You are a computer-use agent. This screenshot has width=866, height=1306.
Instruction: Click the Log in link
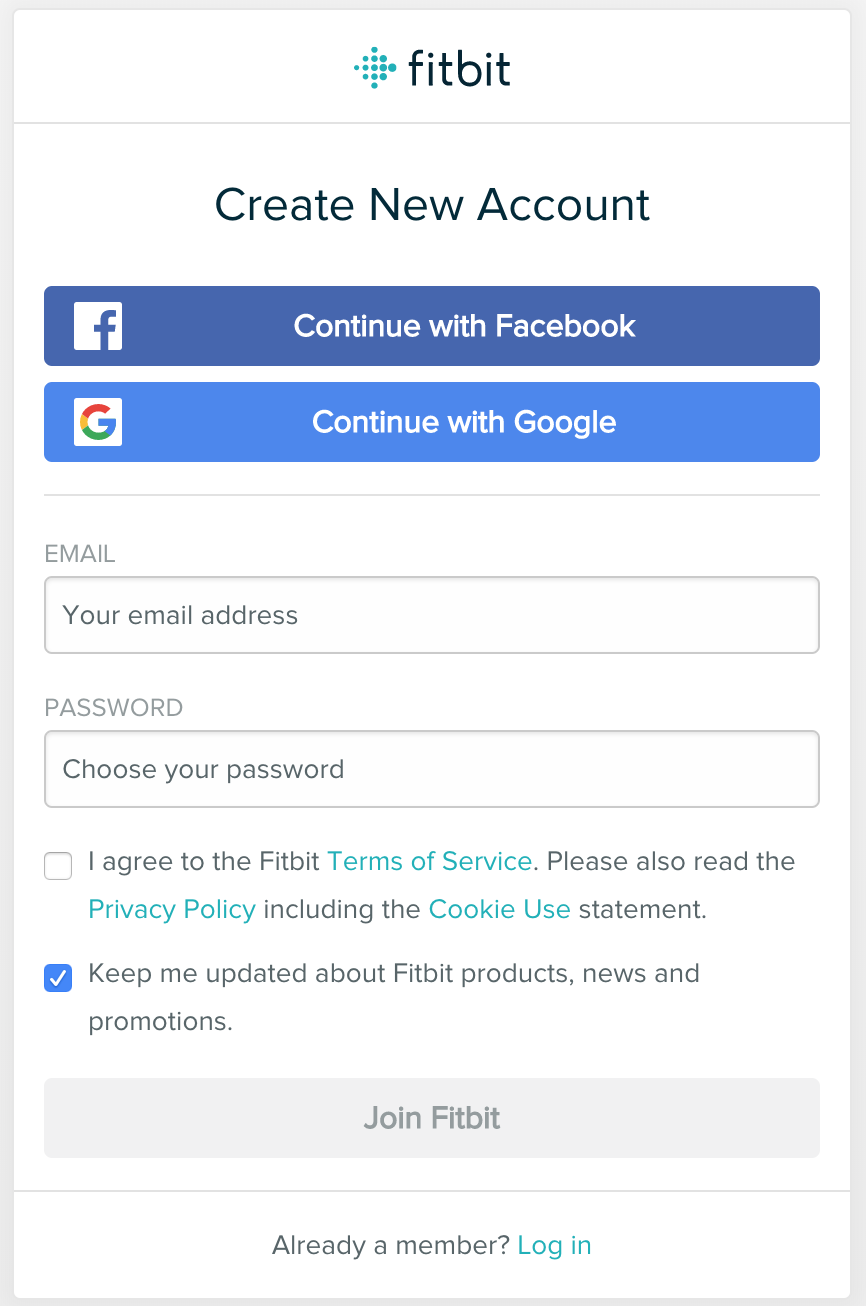pyautogui.click(x=554, y=1245)
